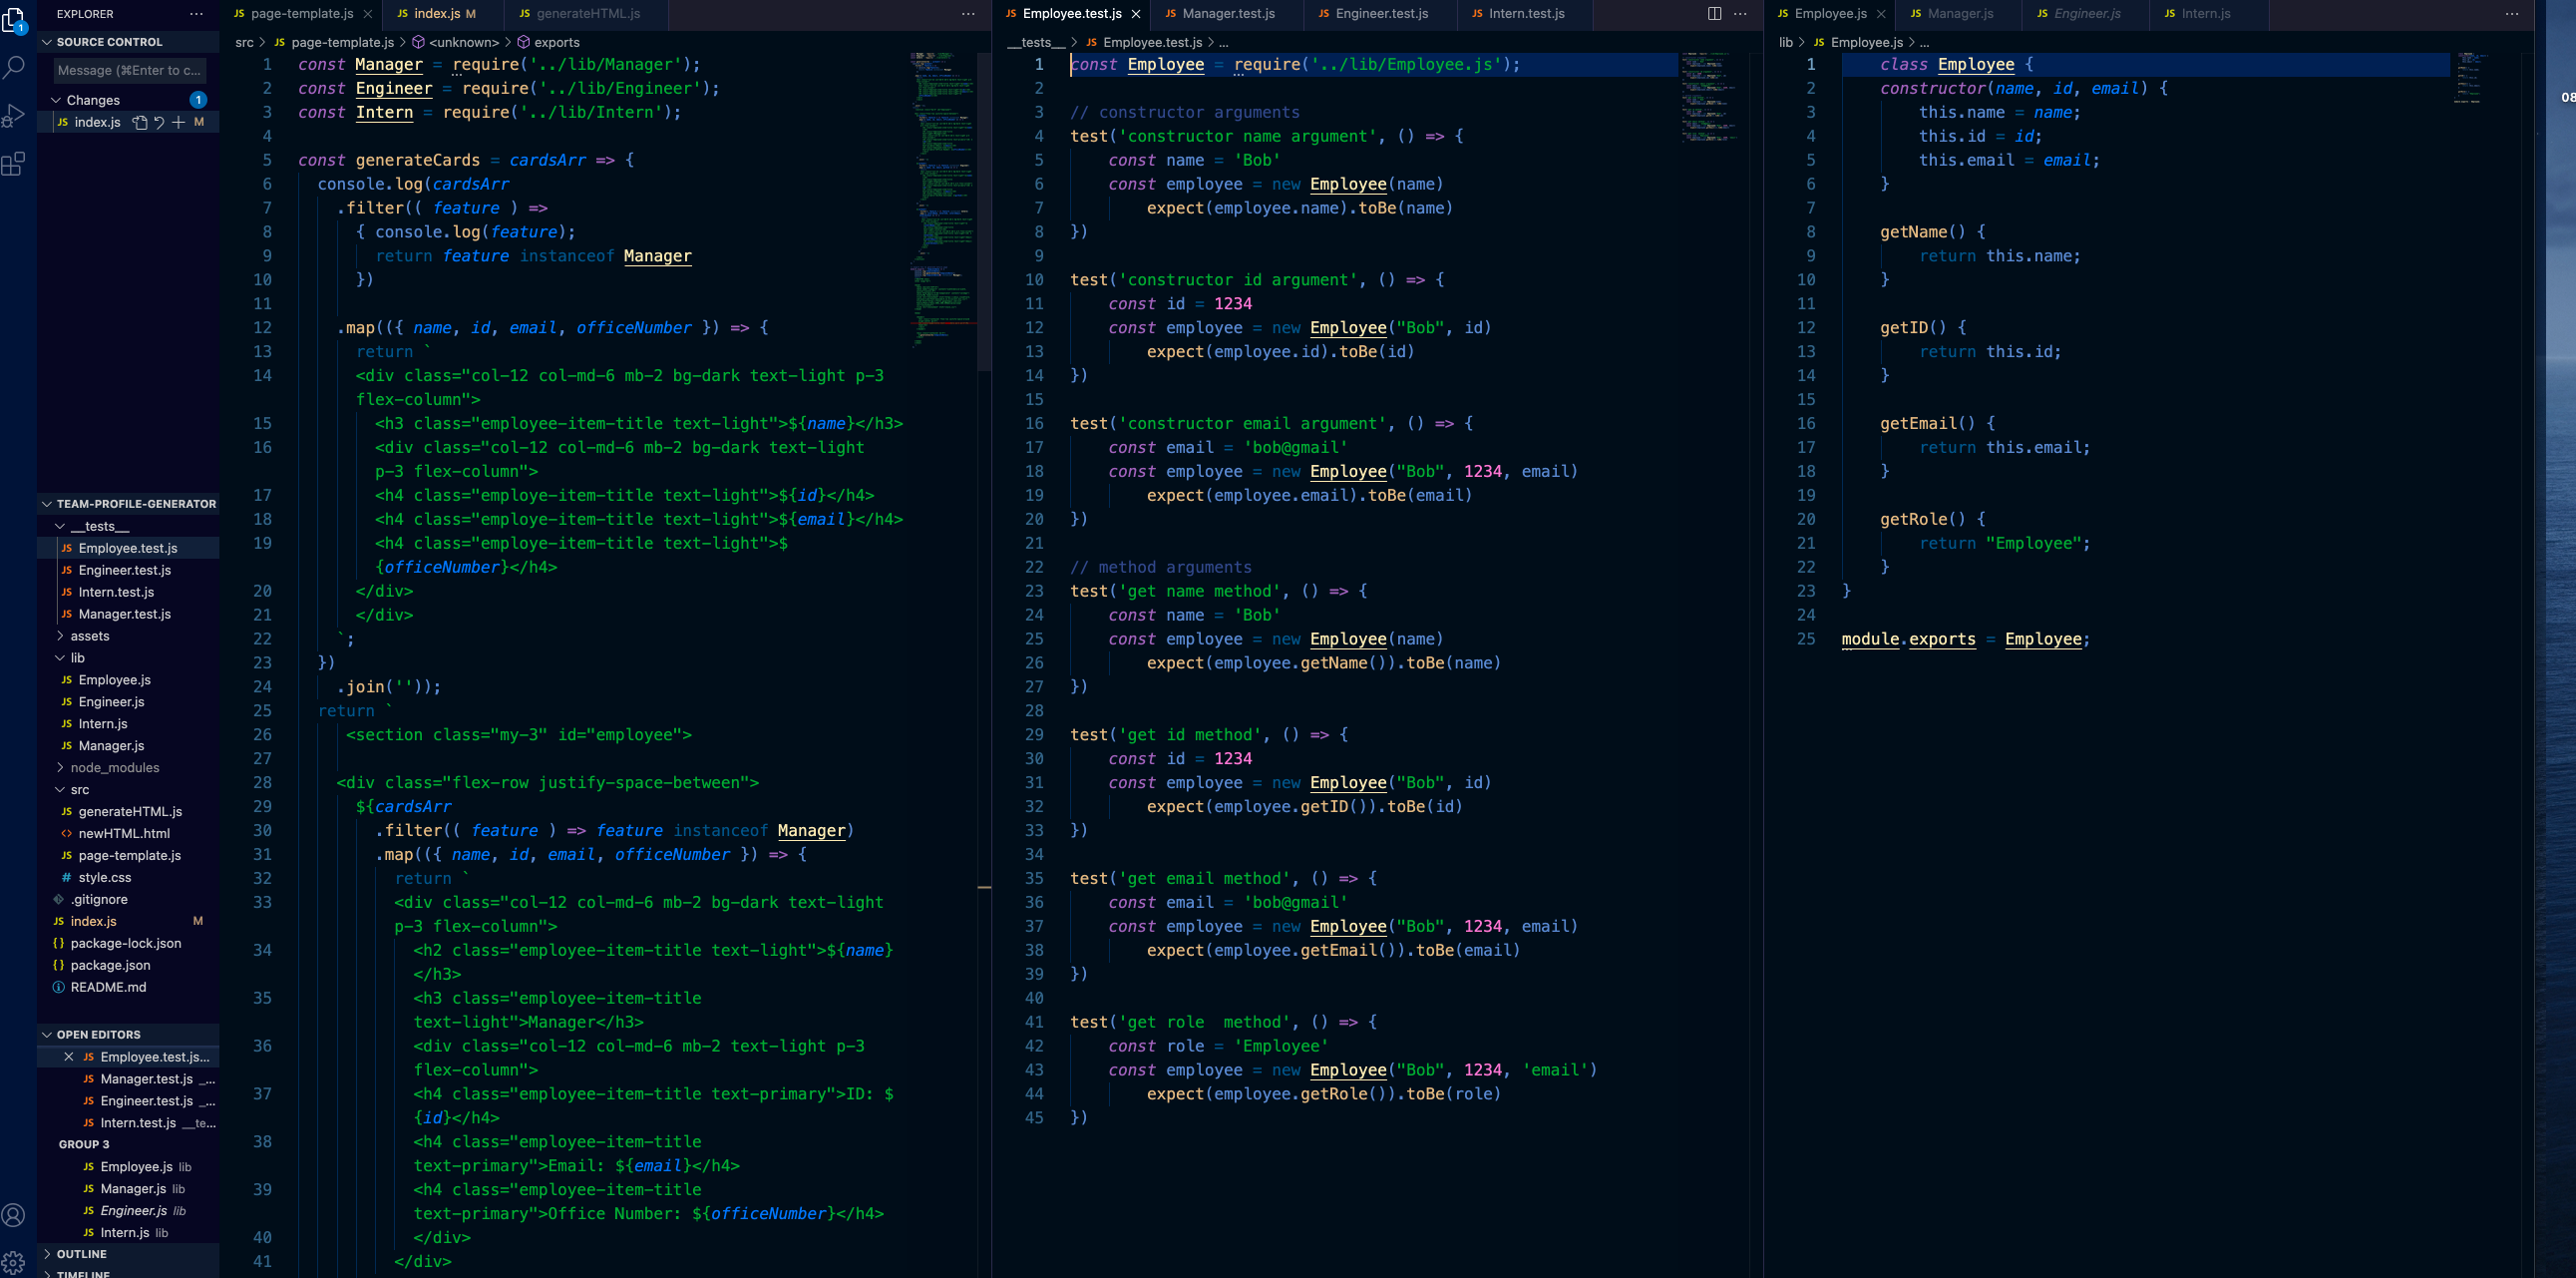Switch to the Intern.test.js tab

click(1526, 14)
